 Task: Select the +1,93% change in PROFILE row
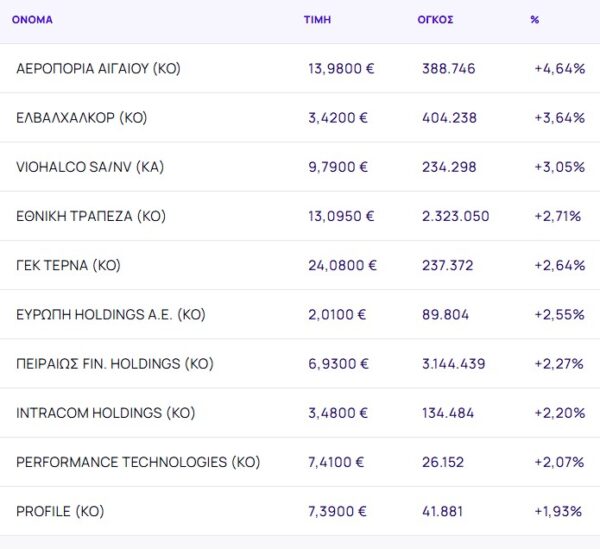click(x=559, y=511)
